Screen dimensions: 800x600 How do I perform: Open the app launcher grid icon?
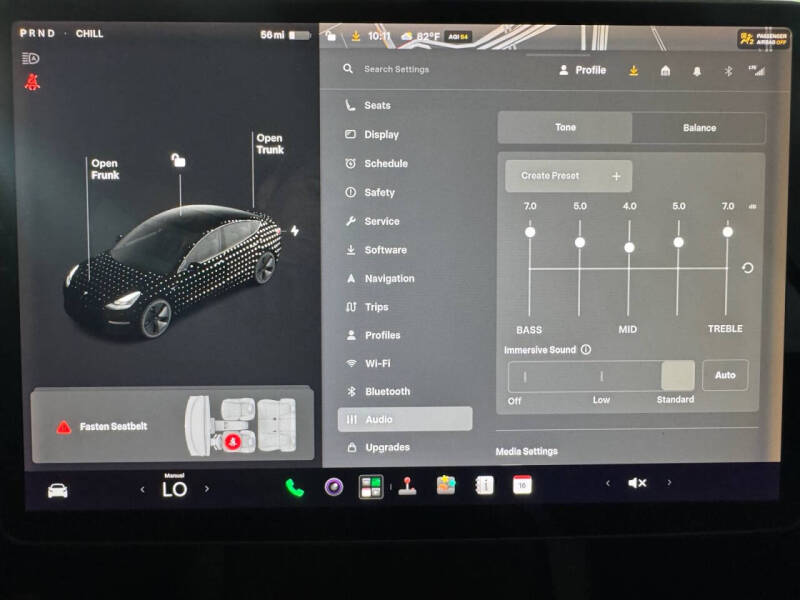click(x=371, y=487)
